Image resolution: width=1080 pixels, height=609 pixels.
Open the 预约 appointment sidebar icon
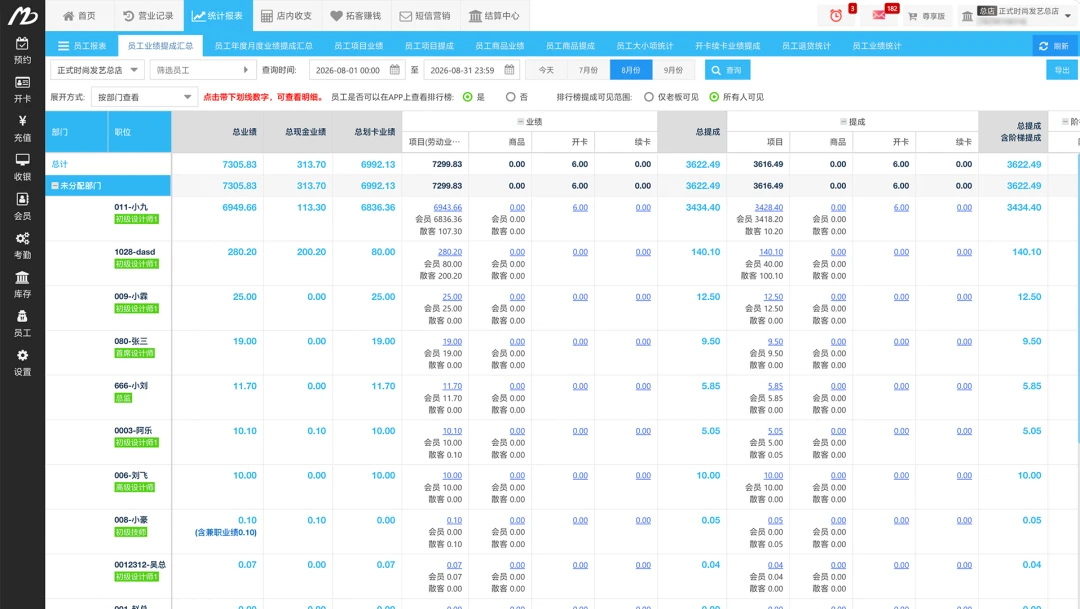click(x=22, y=51)
